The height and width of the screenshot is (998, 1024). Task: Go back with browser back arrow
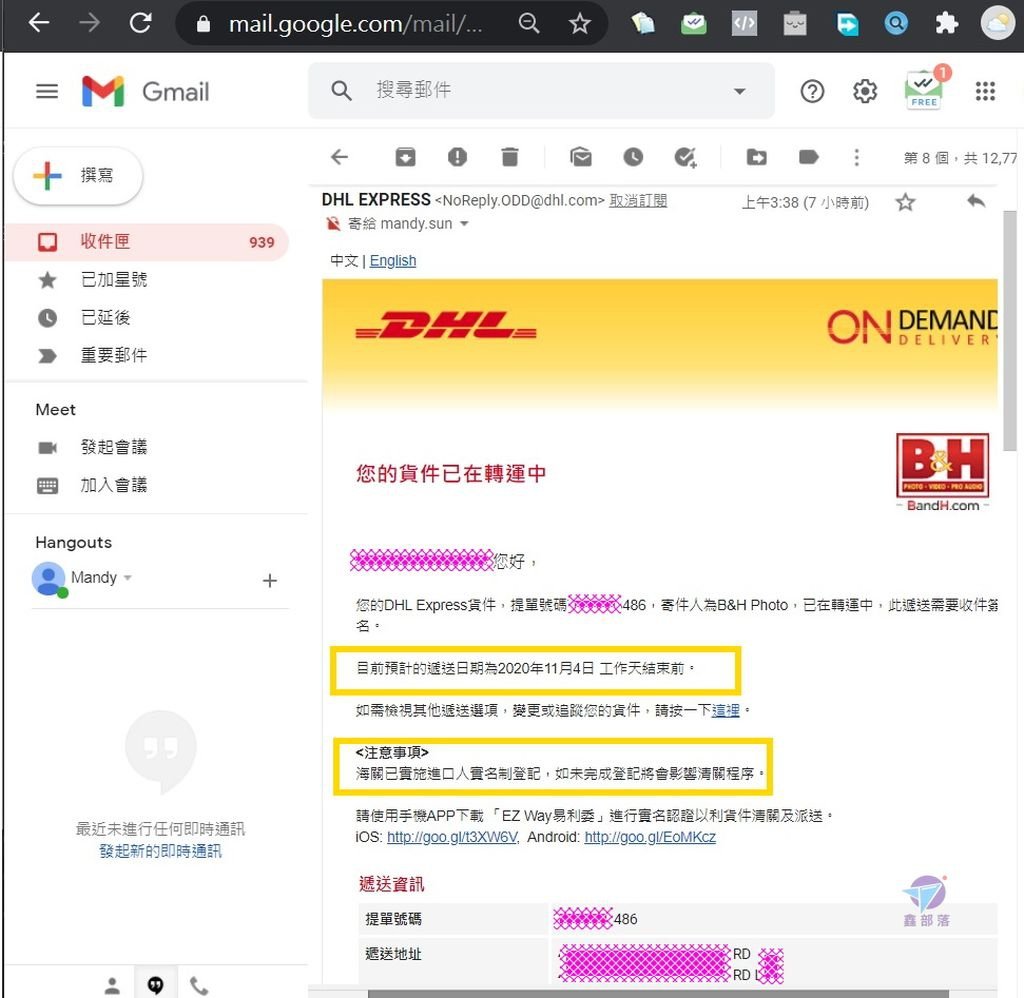click(39, 23)
